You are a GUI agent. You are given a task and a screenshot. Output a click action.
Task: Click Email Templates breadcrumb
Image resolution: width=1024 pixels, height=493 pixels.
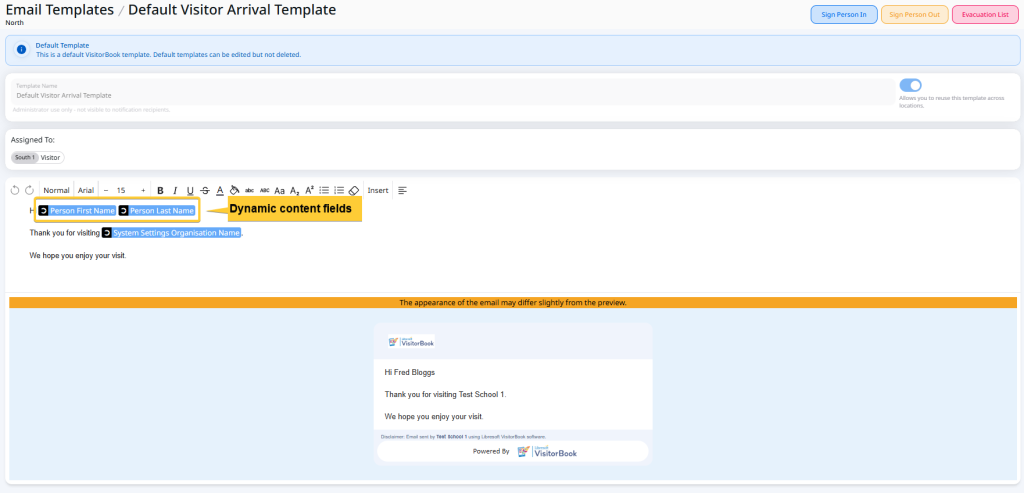pyautogui.click(x=58, y=10)
